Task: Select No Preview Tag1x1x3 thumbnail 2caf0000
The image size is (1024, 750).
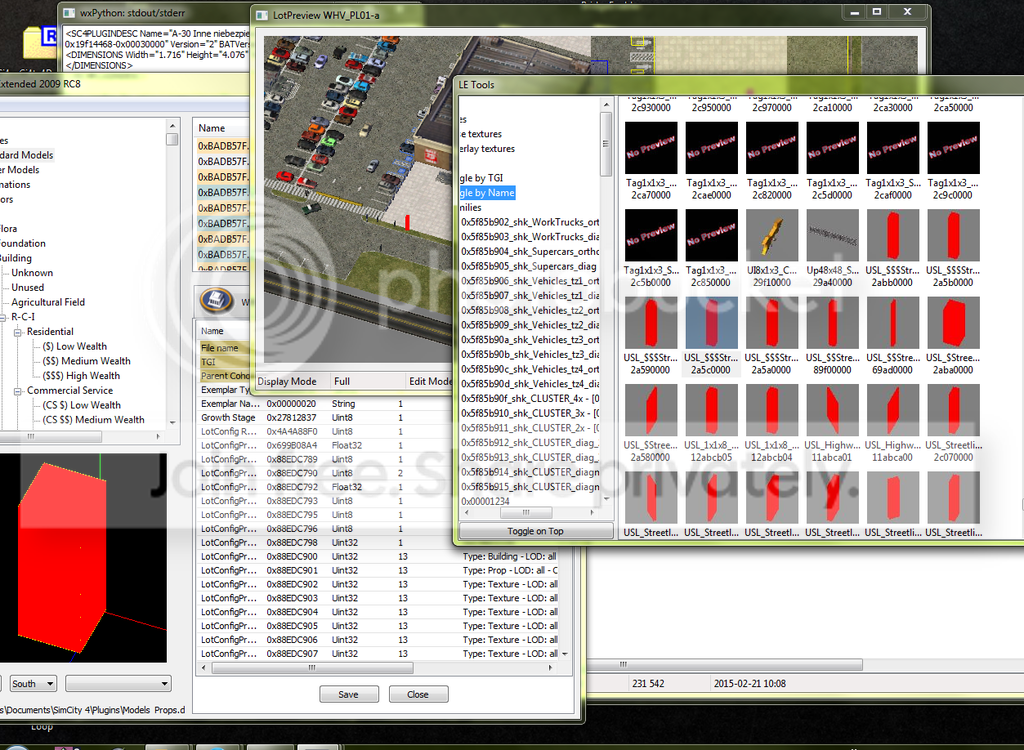Action: tap(893, 148)
